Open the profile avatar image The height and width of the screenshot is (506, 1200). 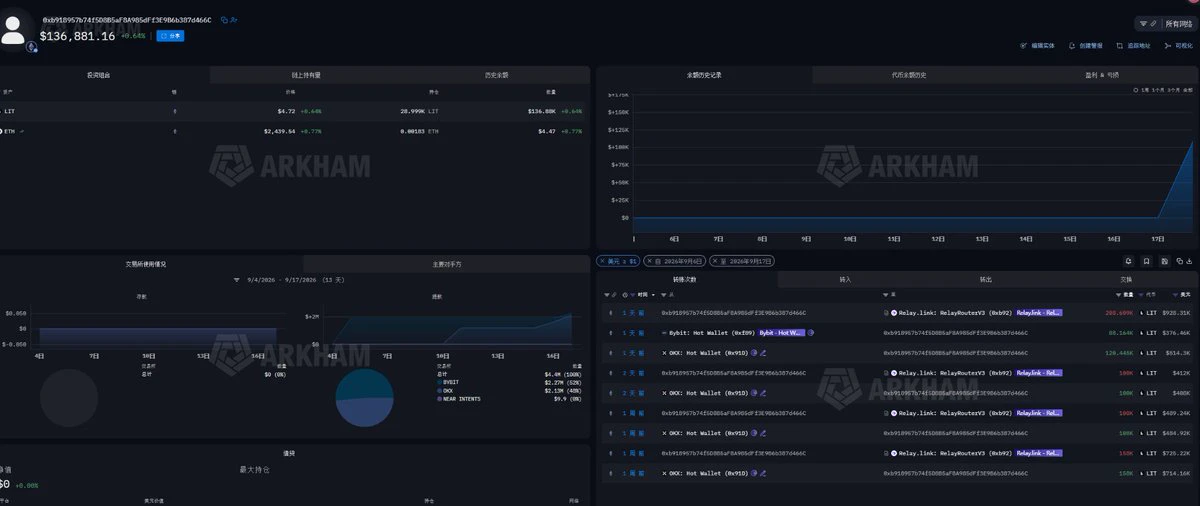point(14,28)
